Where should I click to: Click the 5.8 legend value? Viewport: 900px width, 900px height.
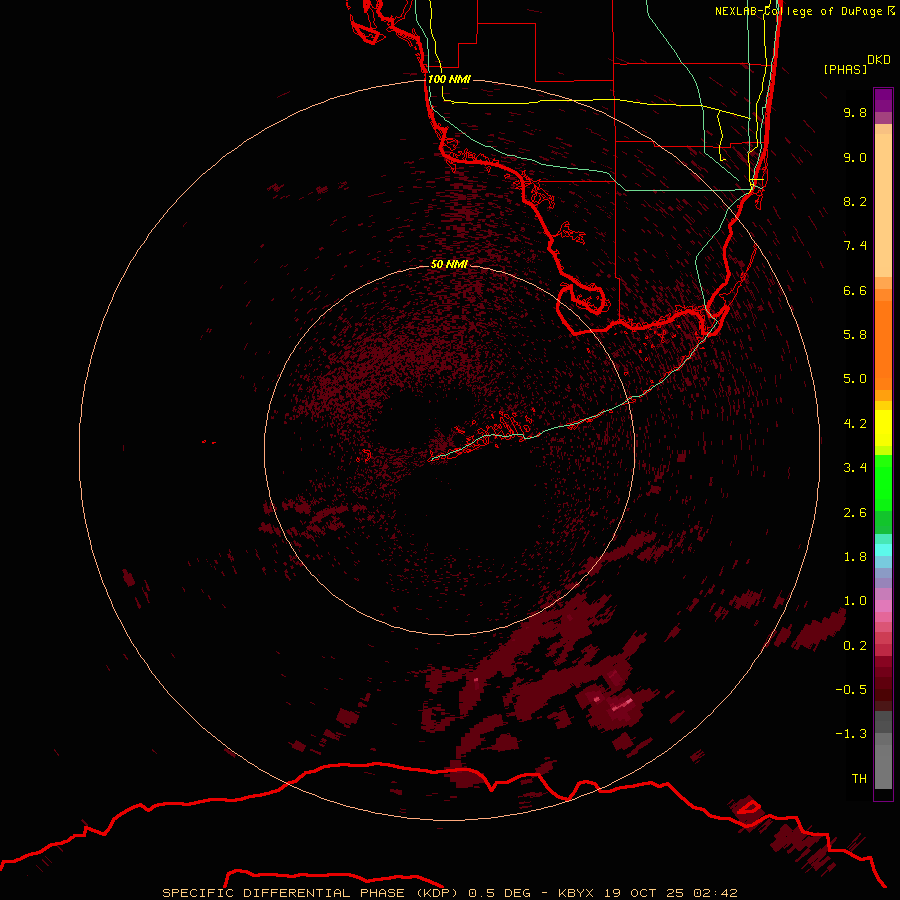point(855,334)
